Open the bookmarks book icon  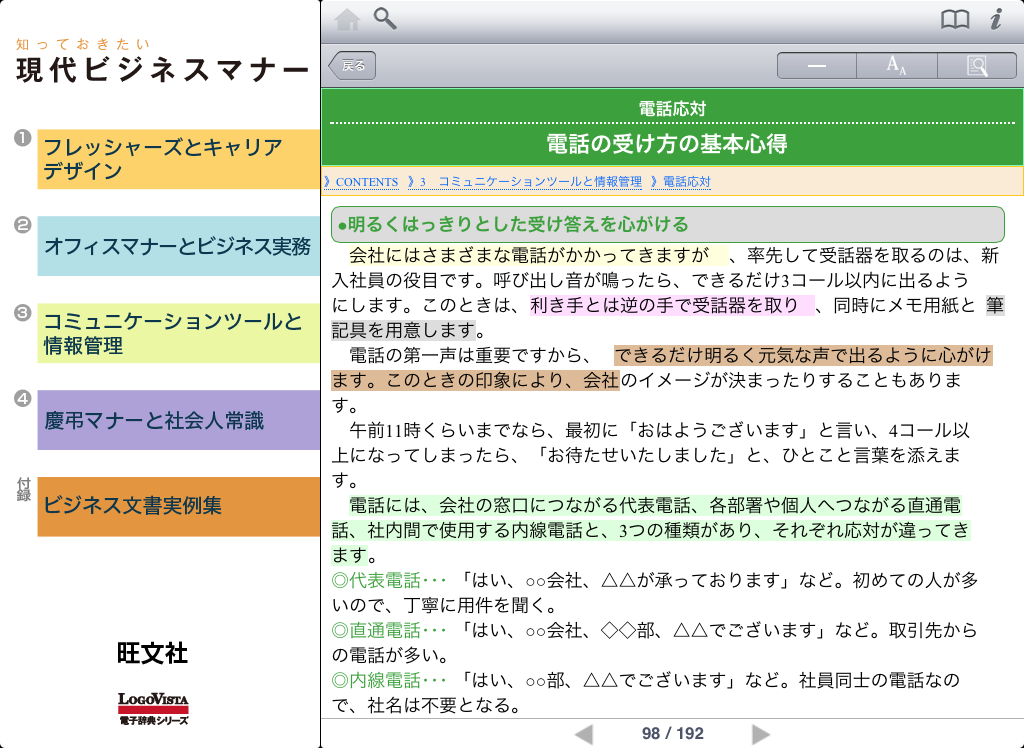tap(955, 19)
